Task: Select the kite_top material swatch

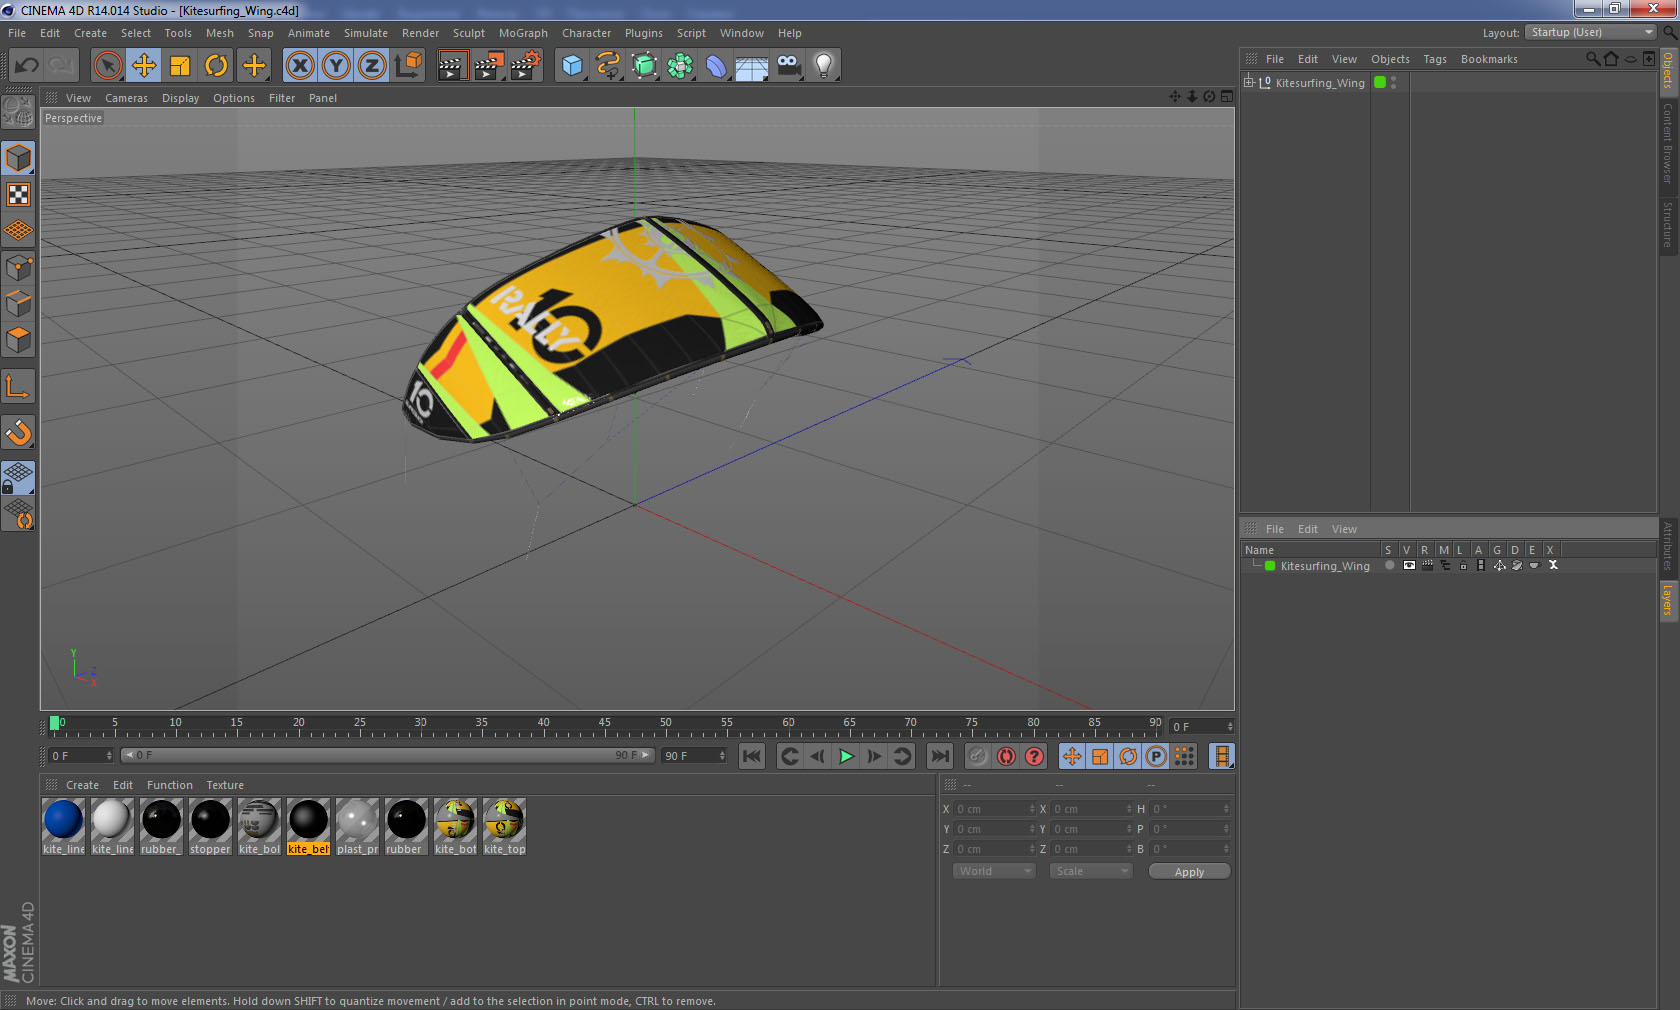Action: click(504, 826)
